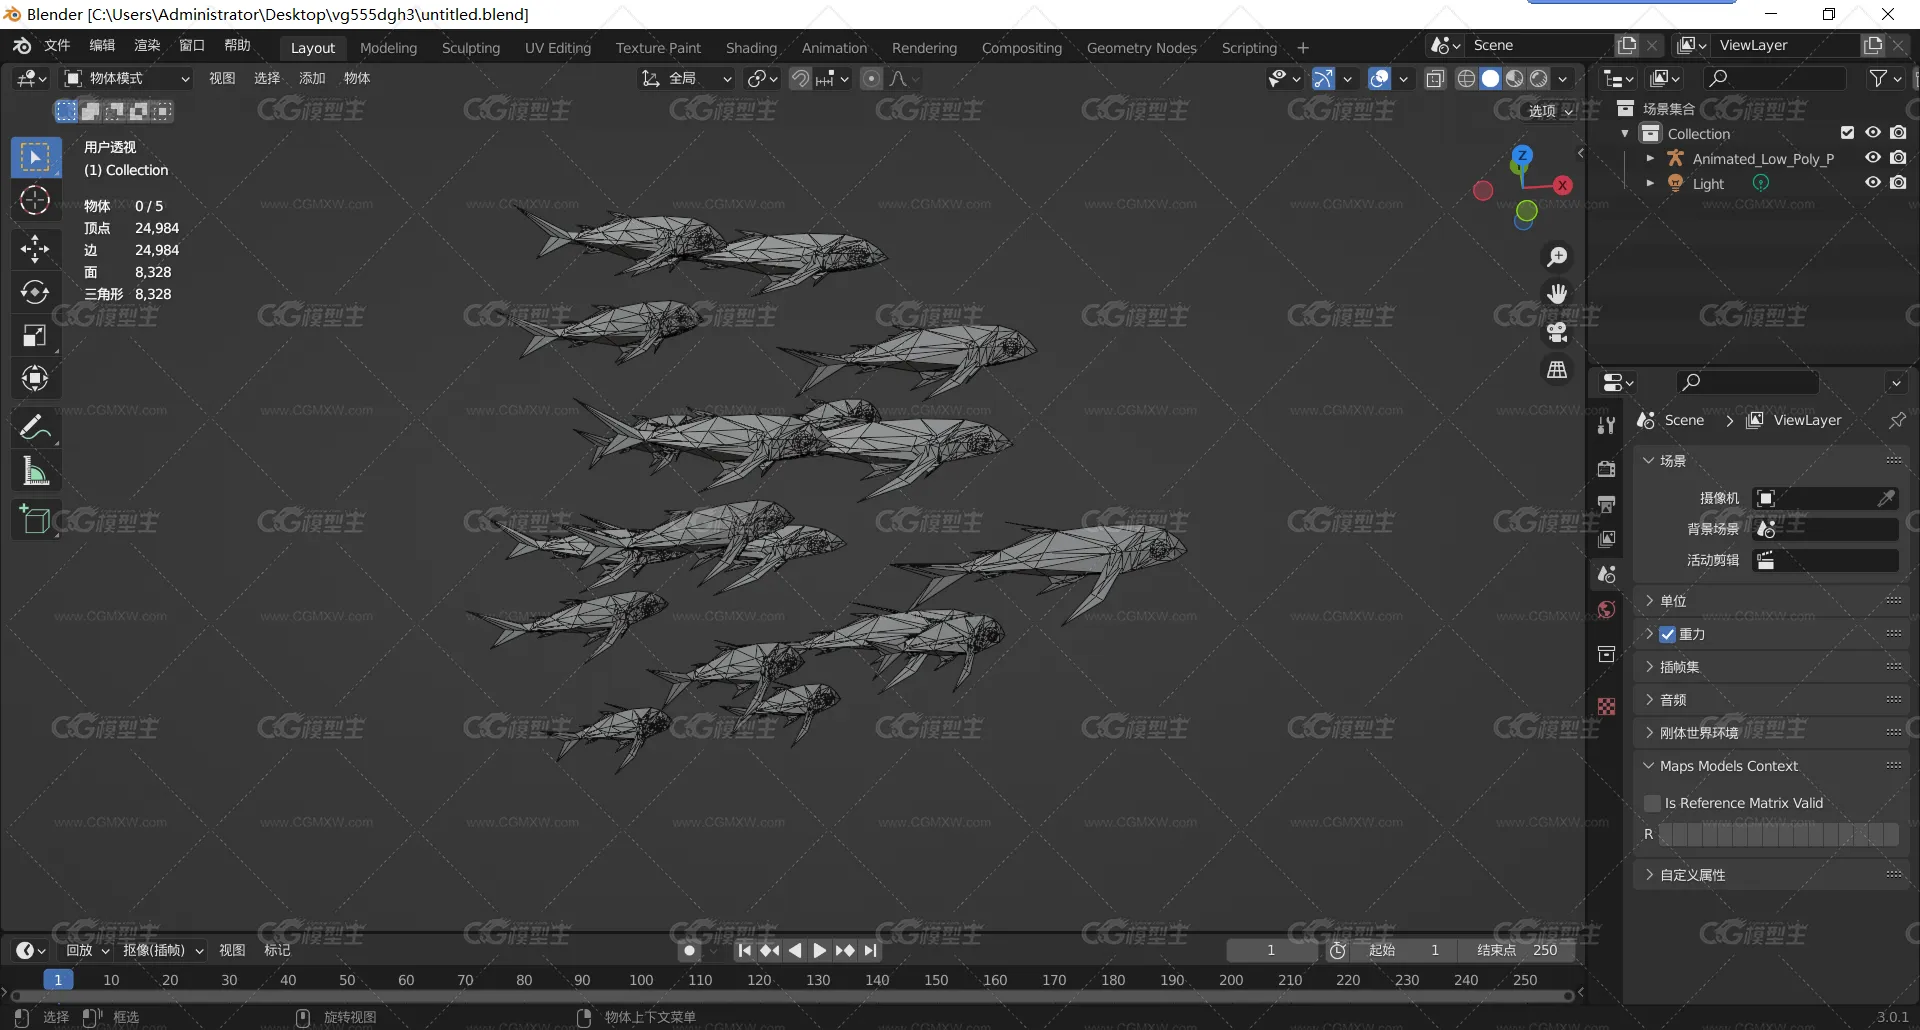Open the Global transform orientation dropdown
The width and height of the screenshot is (1920, 1030).
pyautogui.click(x=687, y=78)
